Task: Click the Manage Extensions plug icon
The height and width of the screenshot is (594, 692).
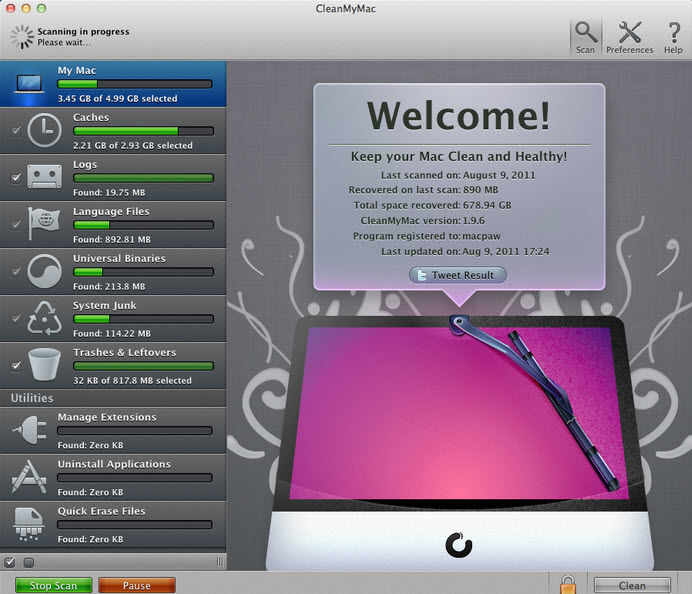Action: pos(30,429)
